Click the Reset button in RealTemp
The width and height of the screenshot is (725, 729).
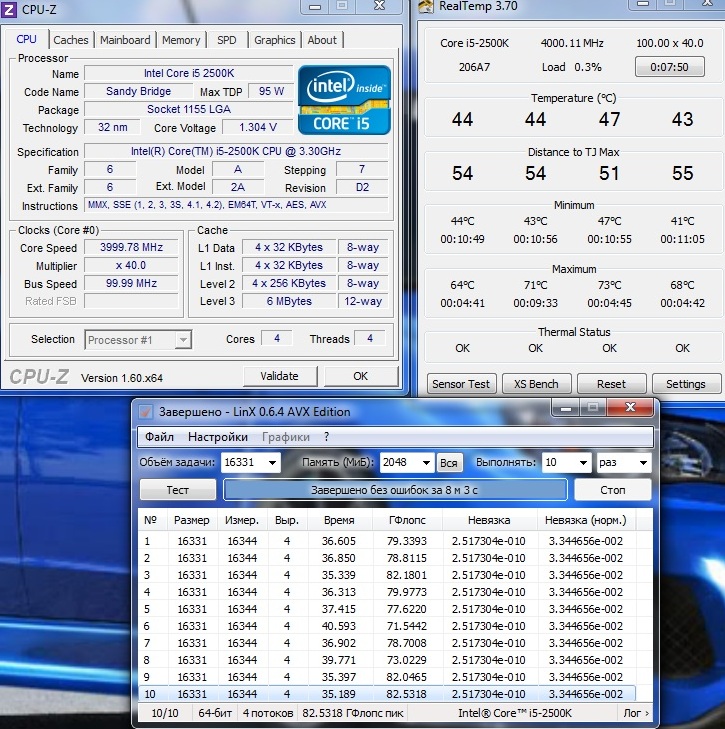coord(611,384)
